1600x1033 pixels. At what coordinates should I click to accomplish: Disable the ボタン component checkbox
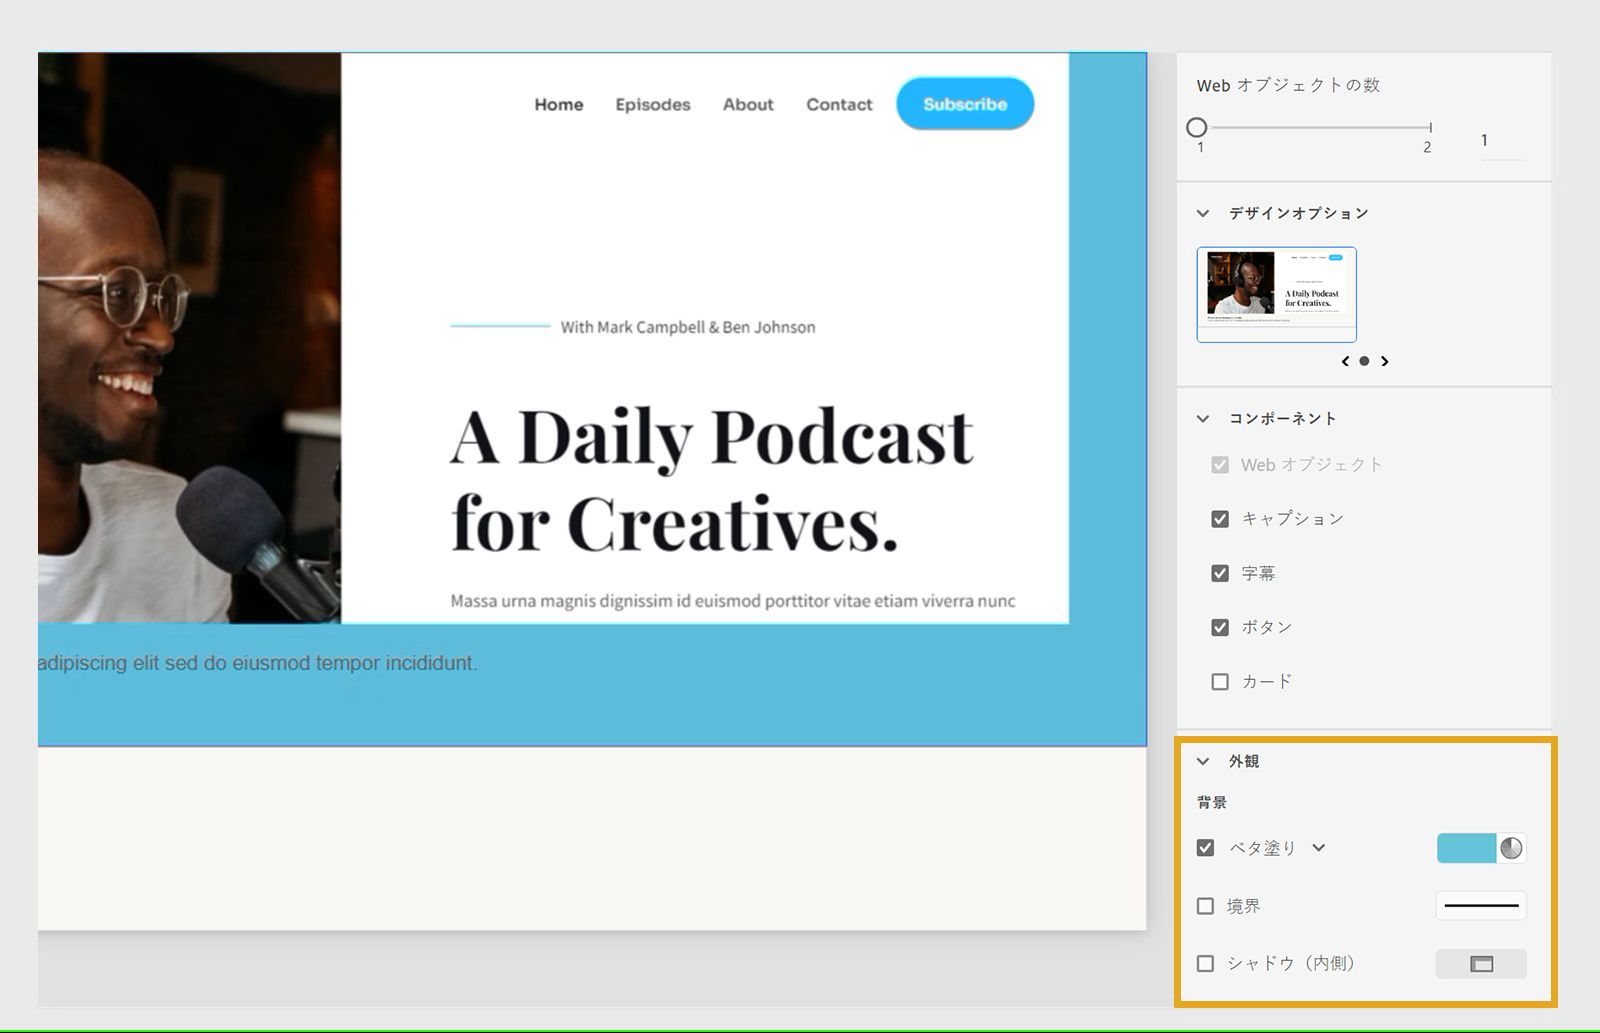click(x=1220, y=628)
